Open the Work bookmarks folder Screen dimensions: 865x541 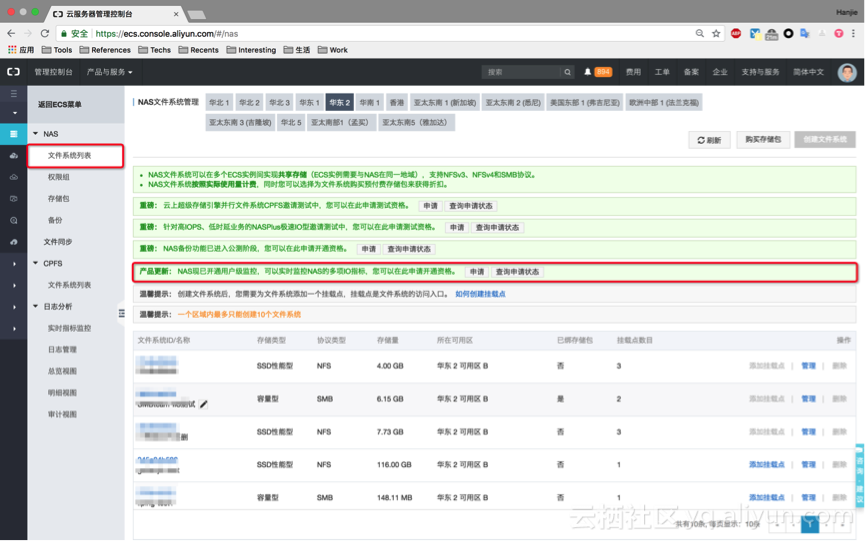(x=333, y=50)
